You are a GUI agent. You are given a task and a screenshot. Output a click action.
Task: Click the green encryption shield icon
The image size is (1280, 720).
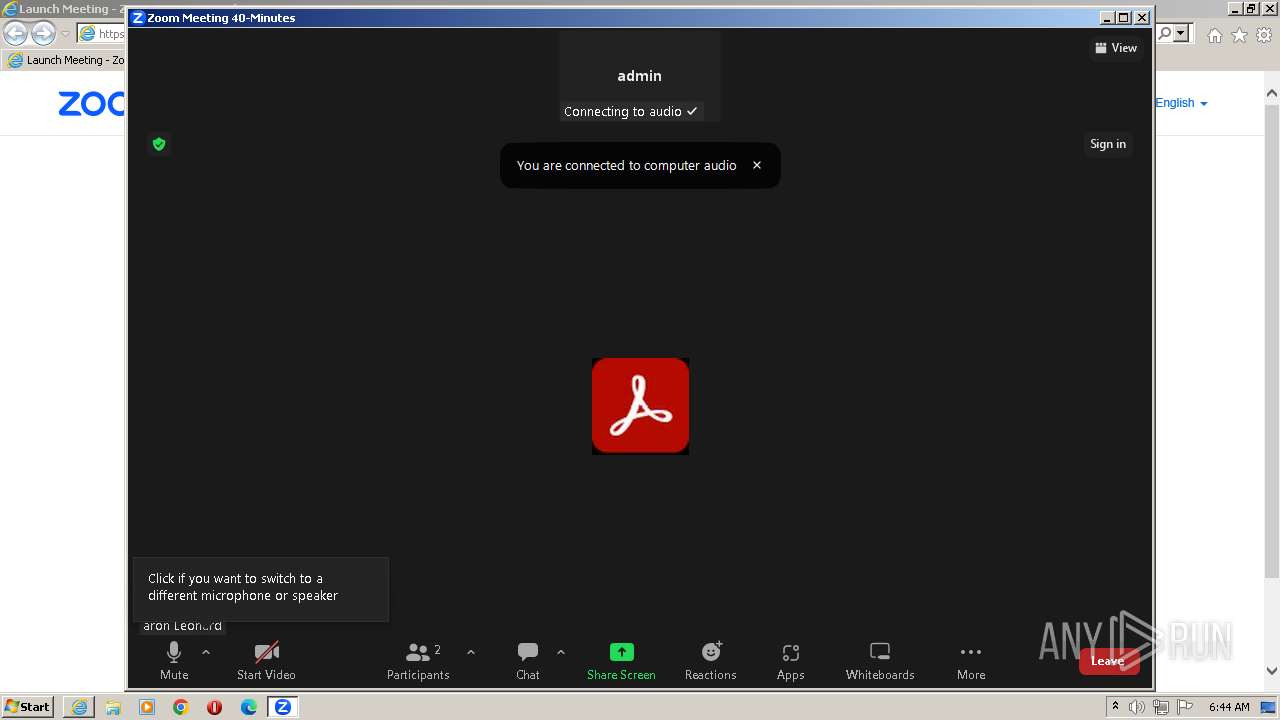pos(159,144)
